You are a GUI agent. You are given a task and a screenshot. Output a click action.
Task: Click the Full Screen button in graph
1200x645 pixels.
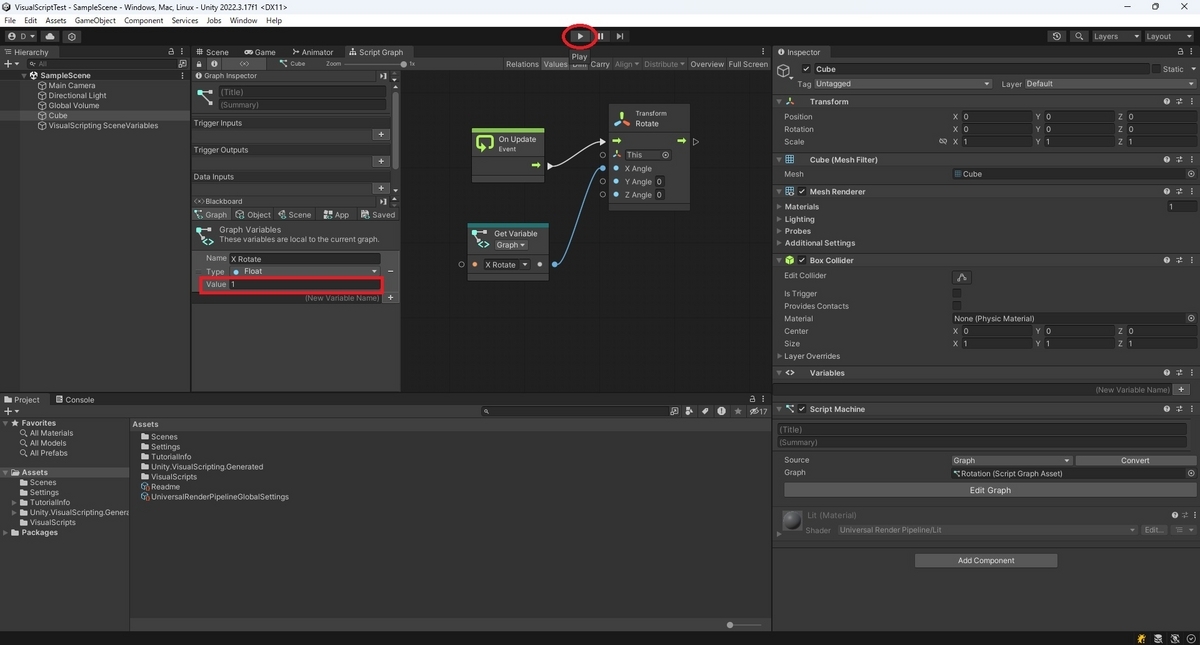pyautogui.click(x=748, y=64)
